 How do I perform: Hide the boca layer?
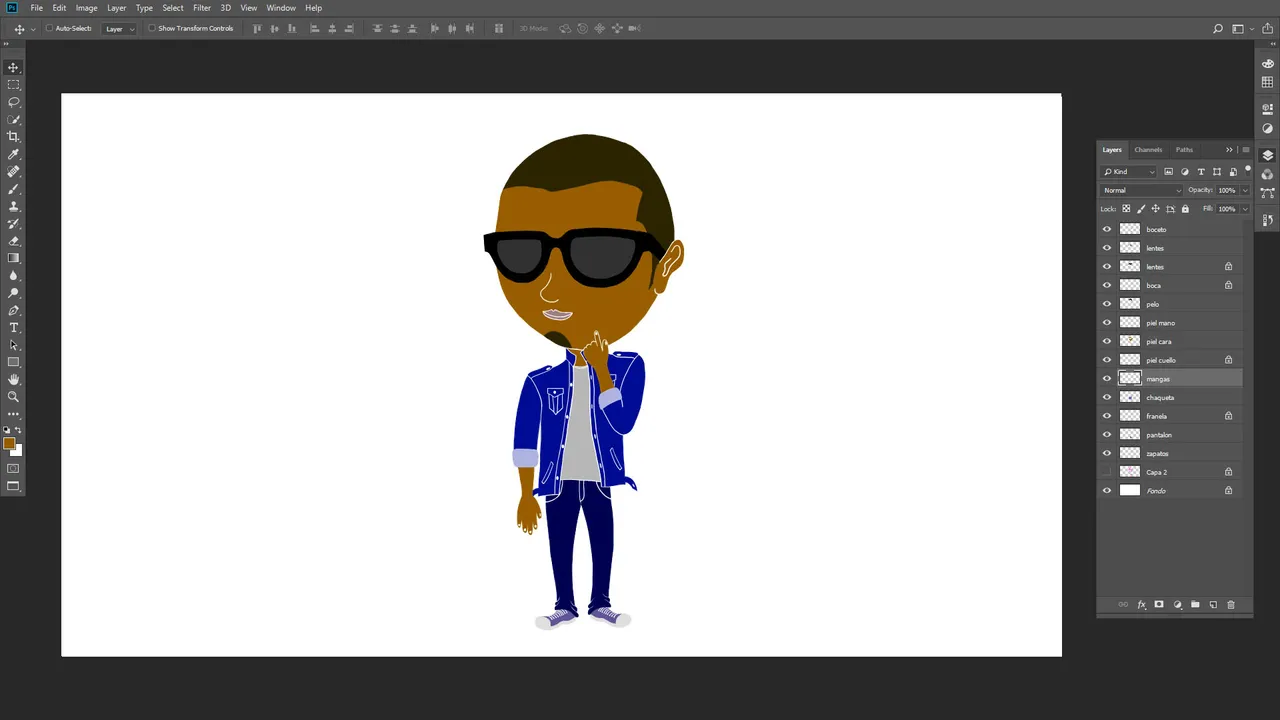1107,285
